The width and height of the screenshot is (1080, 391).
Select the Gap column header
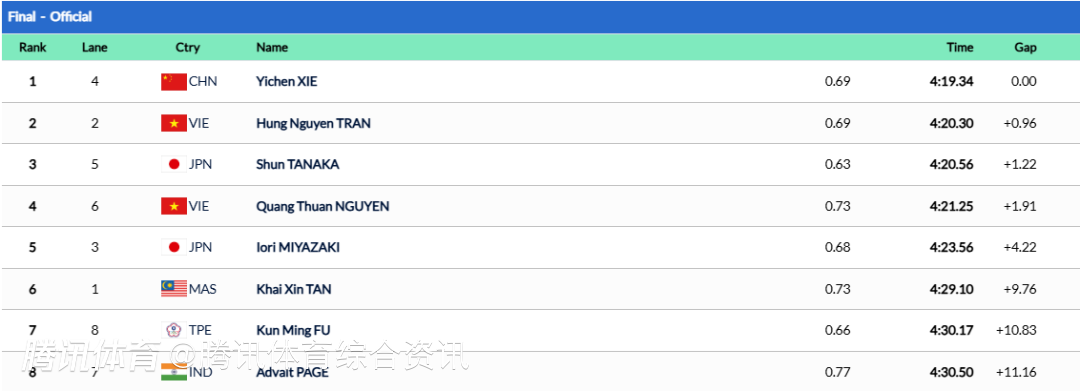click(x=1025, y=48)
